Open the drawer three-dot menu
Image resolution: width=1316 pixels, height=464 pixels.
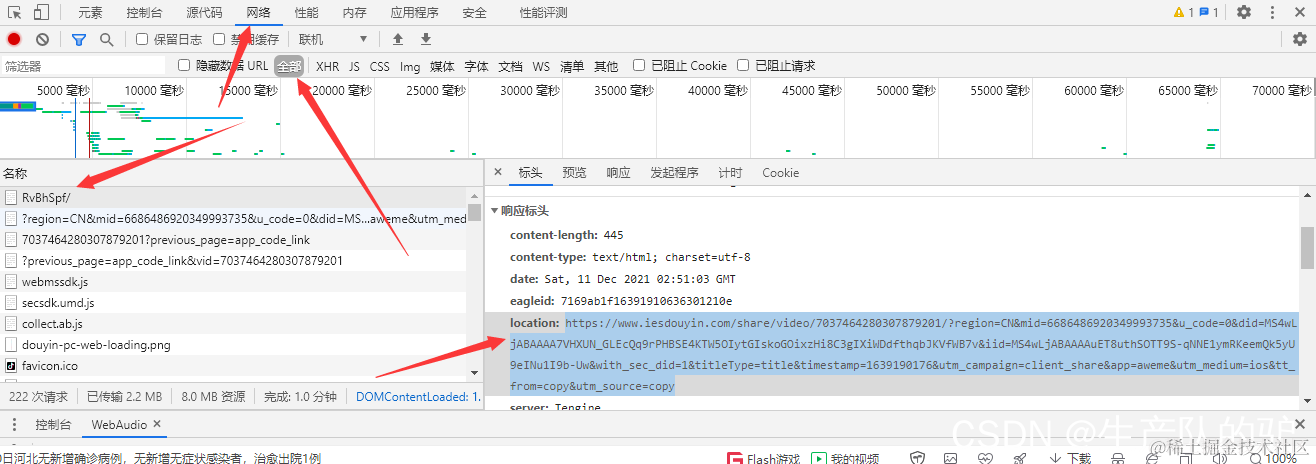14,425
